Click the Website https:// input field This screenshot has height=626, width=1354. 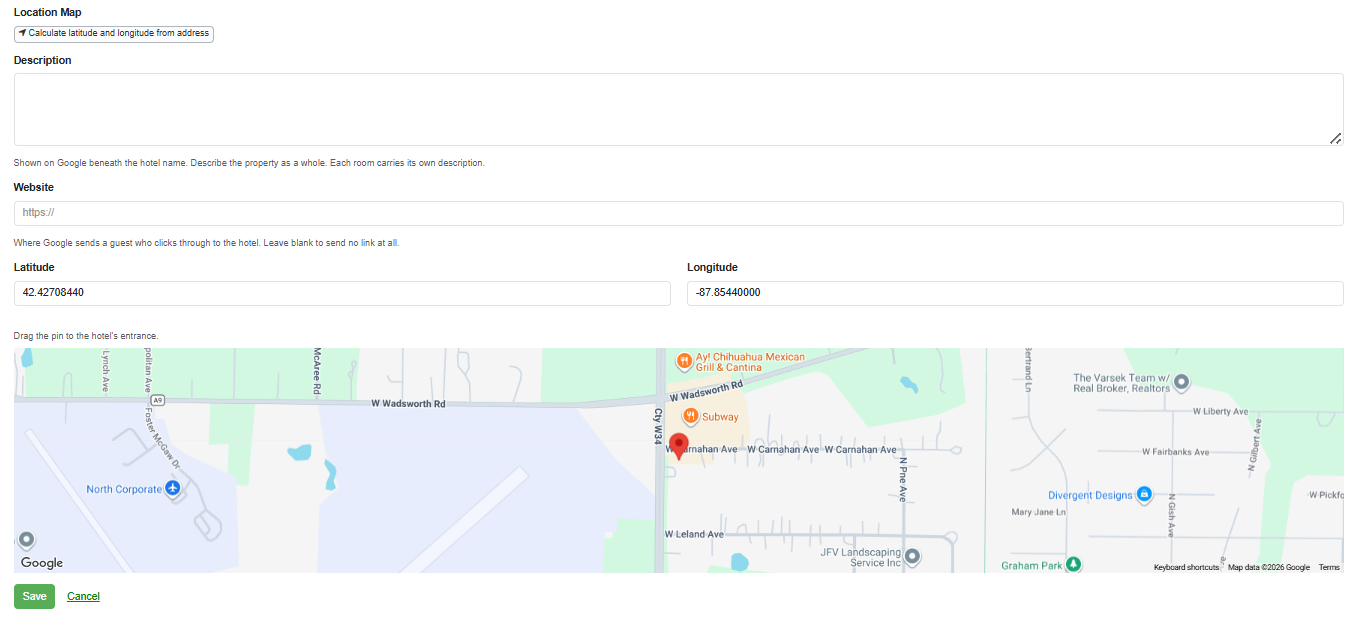coord(678,213)
